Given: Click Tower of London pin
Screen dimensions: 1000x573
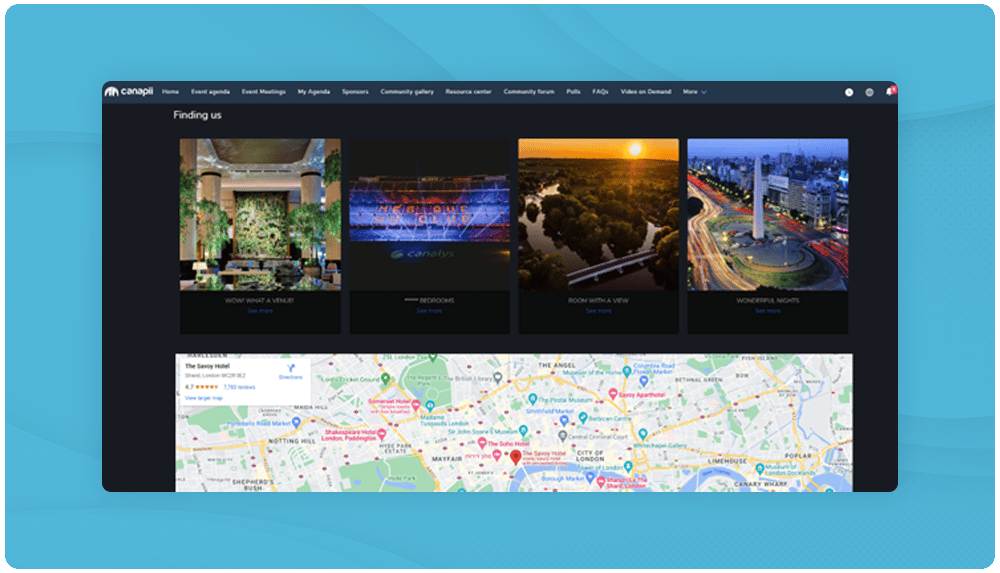Looking at the screenshot, I should [628, 467].
